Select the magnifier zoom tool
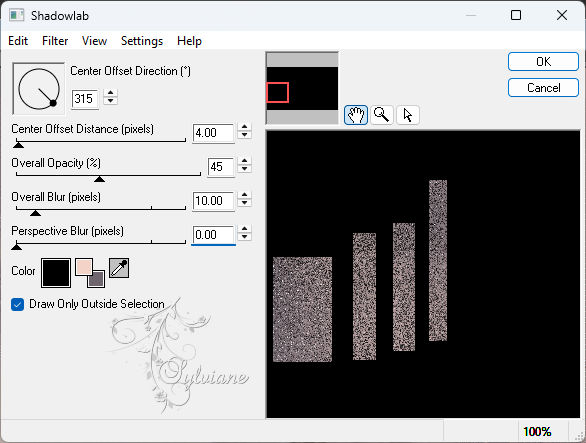This screenshot has height=443, width=586. 382,114
